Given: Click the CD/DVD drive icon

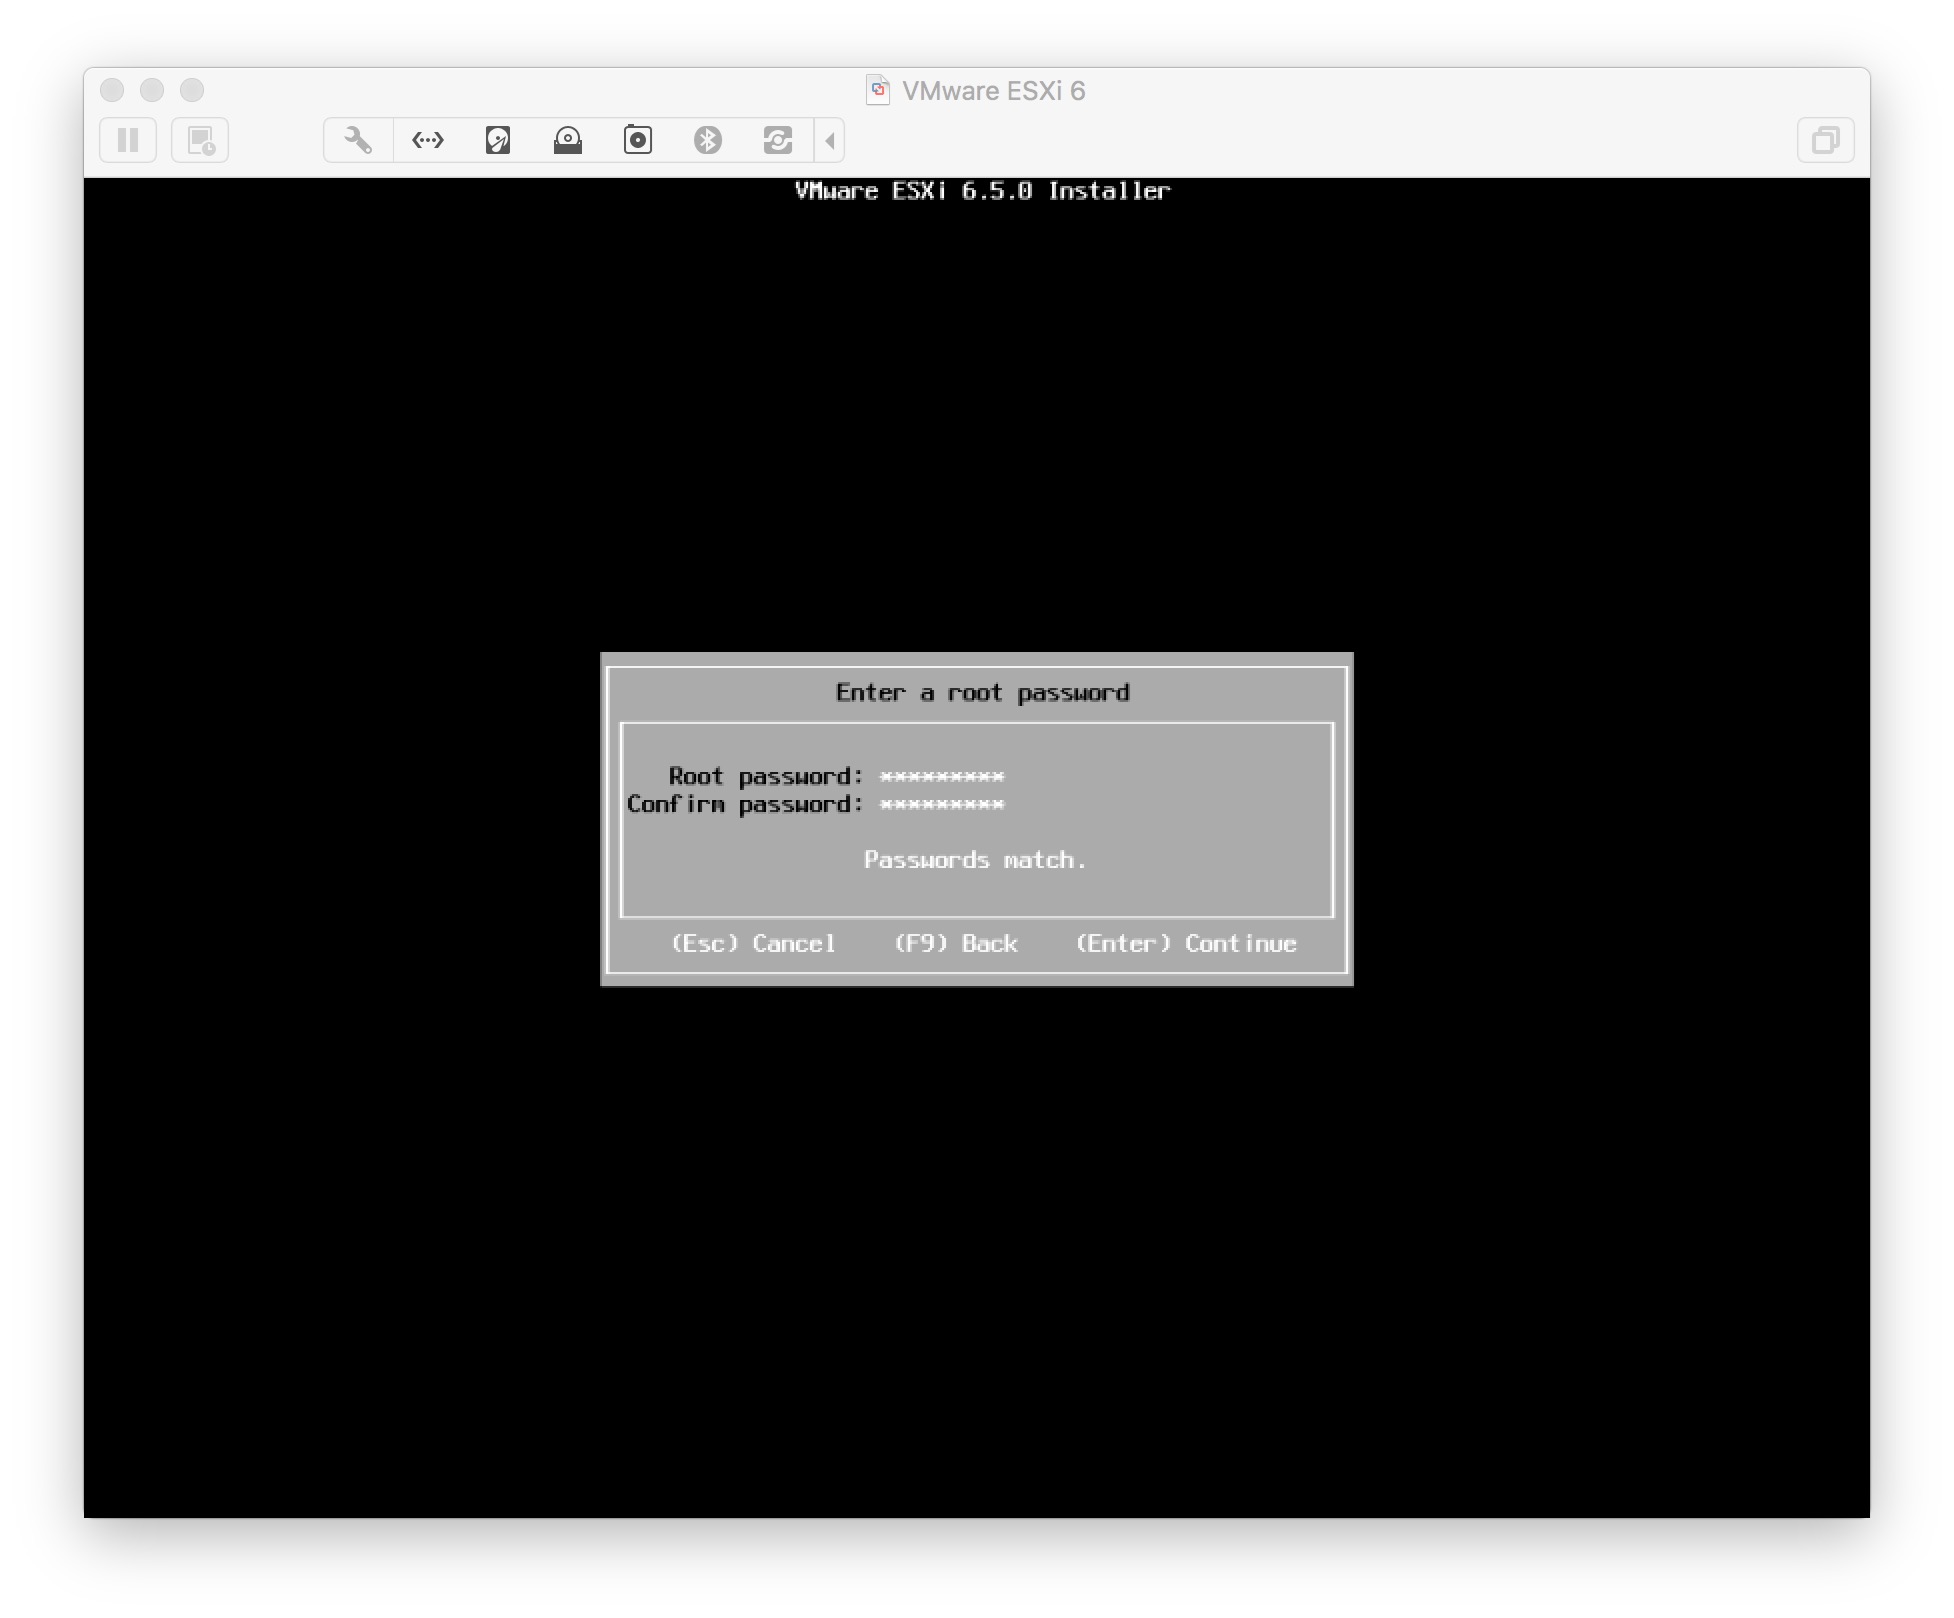Looking at the screenshot, I should (567, 140).
